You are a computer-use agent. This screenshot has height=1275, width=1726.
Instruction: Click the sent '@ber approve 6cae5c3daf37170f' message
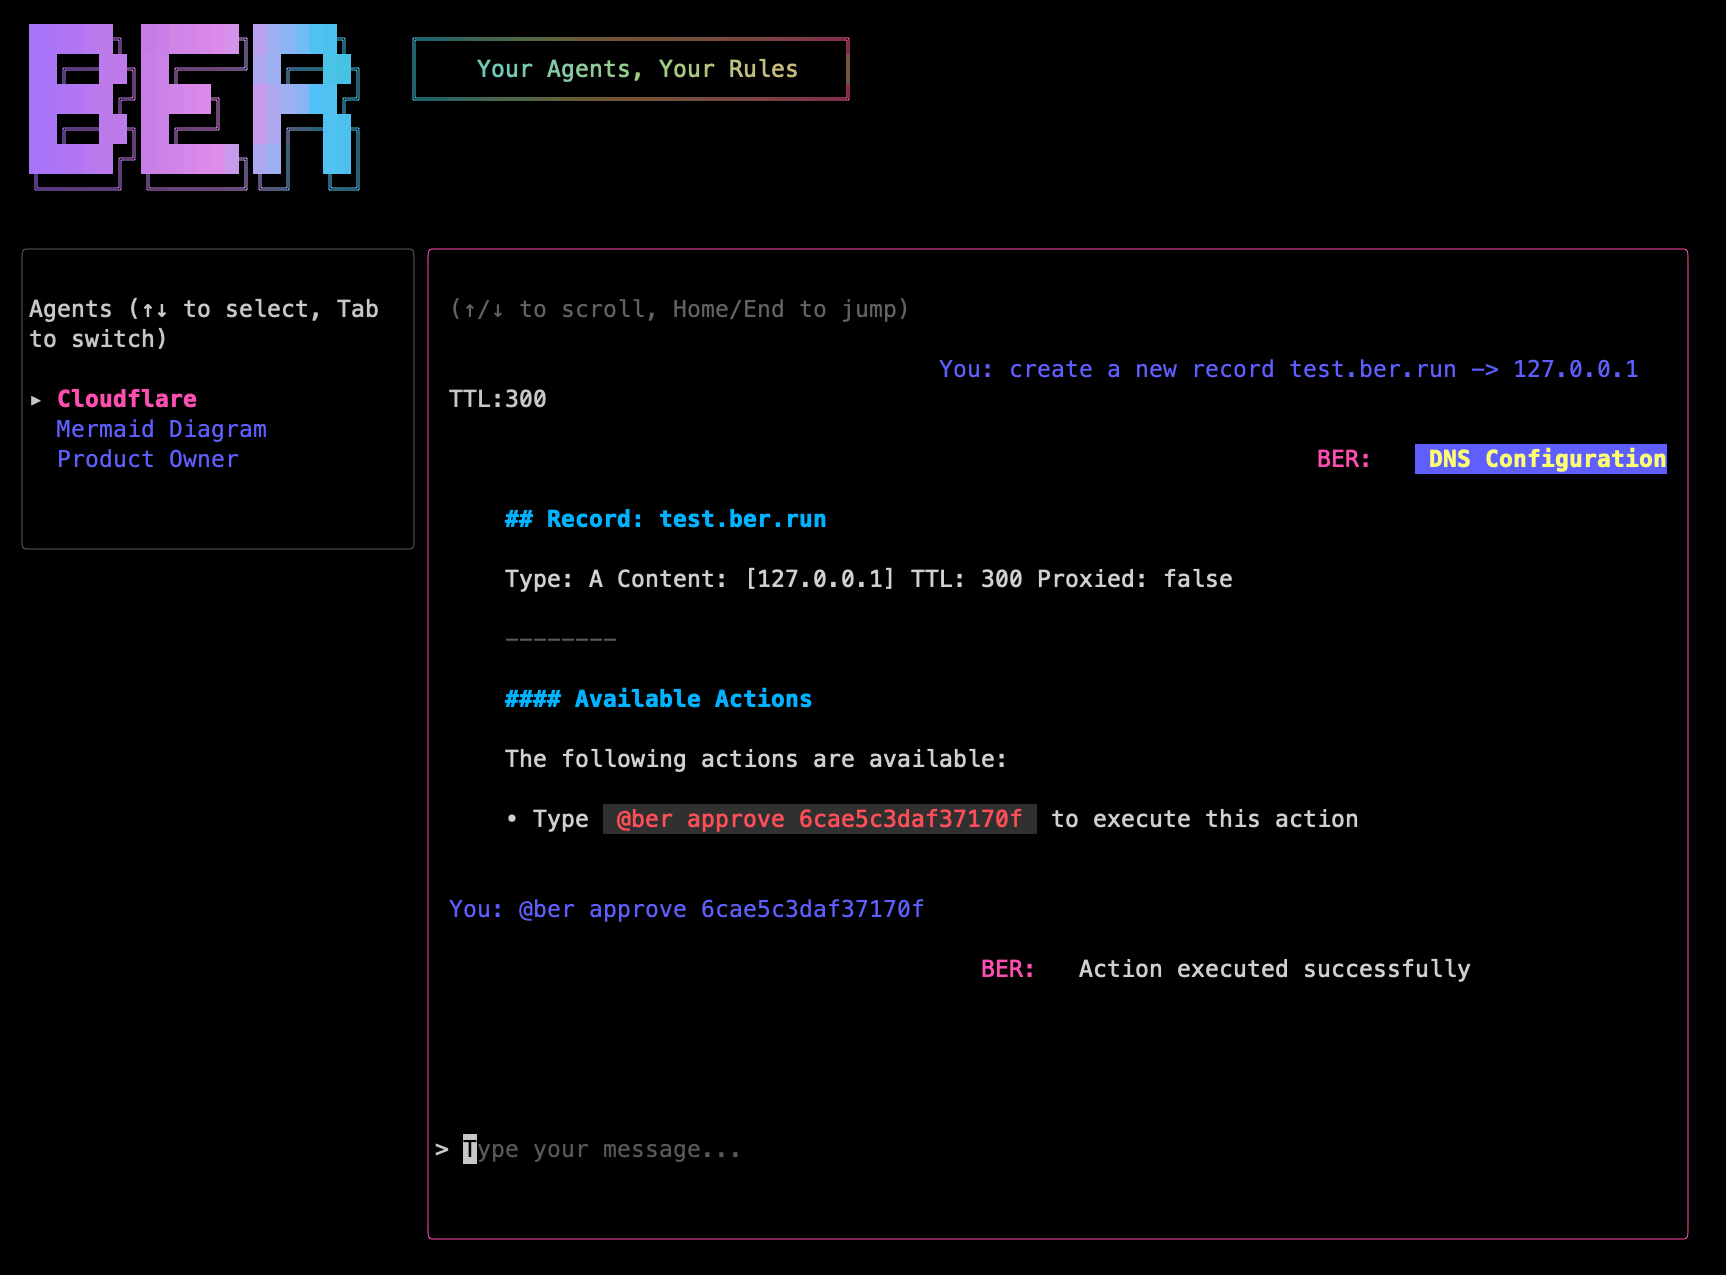(x=686, y=909)
